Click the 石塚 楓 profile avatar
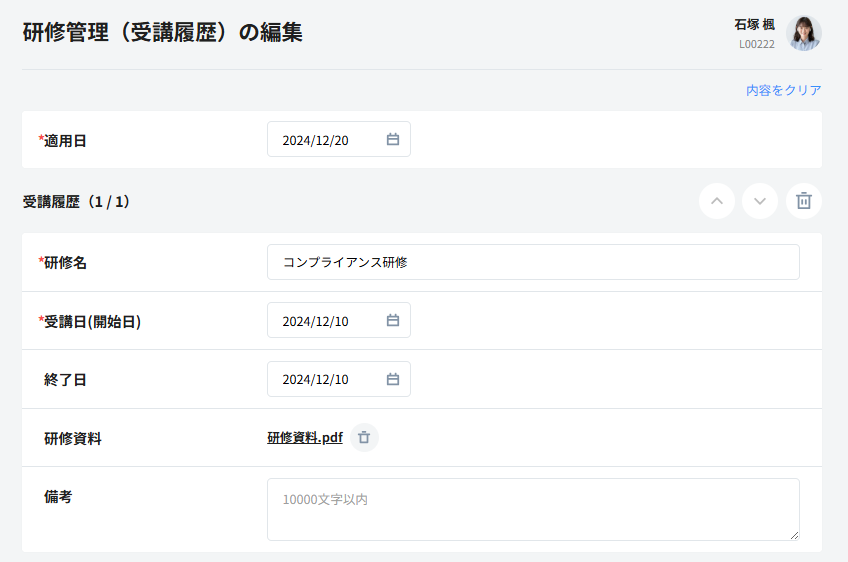 (x=803, y=33)
